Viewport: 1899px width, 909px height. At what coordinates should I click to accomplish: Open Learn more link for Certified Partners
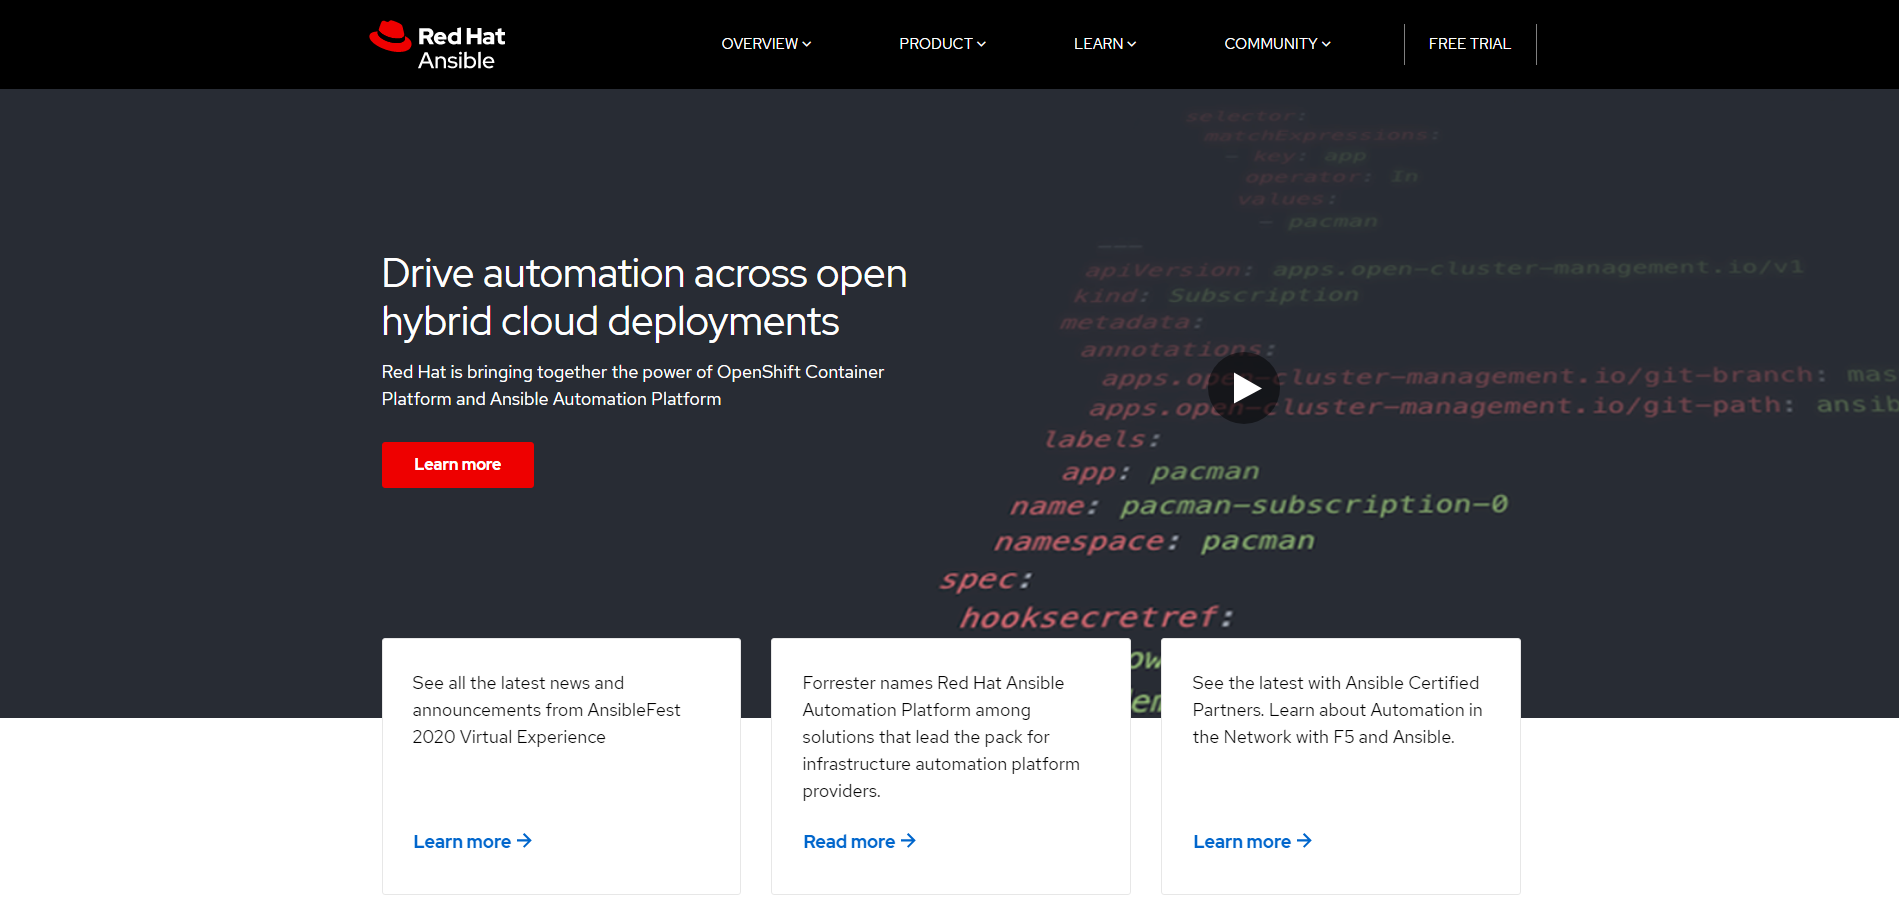[1252, 842]
